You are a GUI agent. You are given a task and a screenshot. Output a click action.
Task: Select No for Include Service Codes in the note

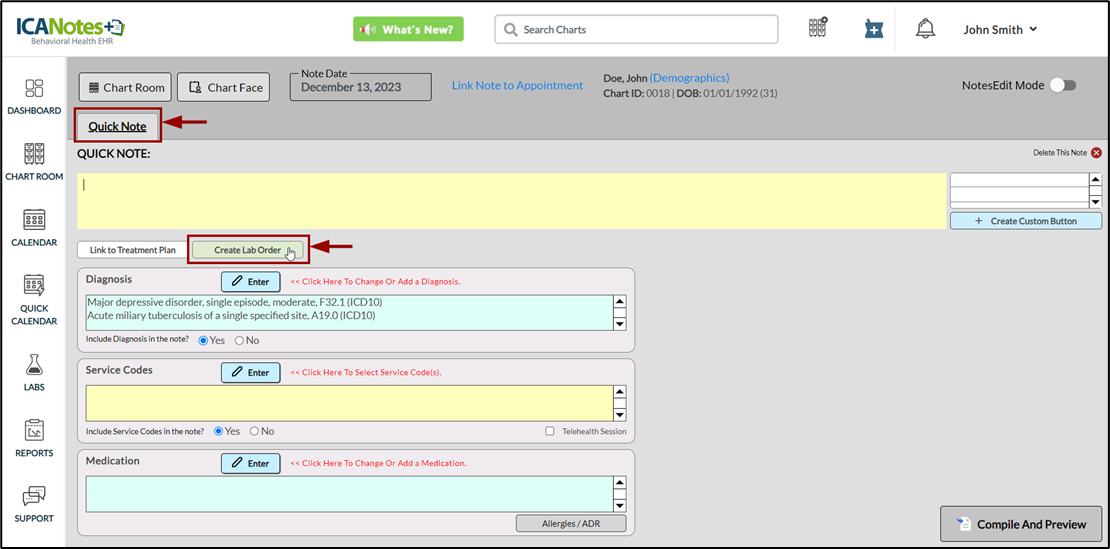click(x=255, y=431)
